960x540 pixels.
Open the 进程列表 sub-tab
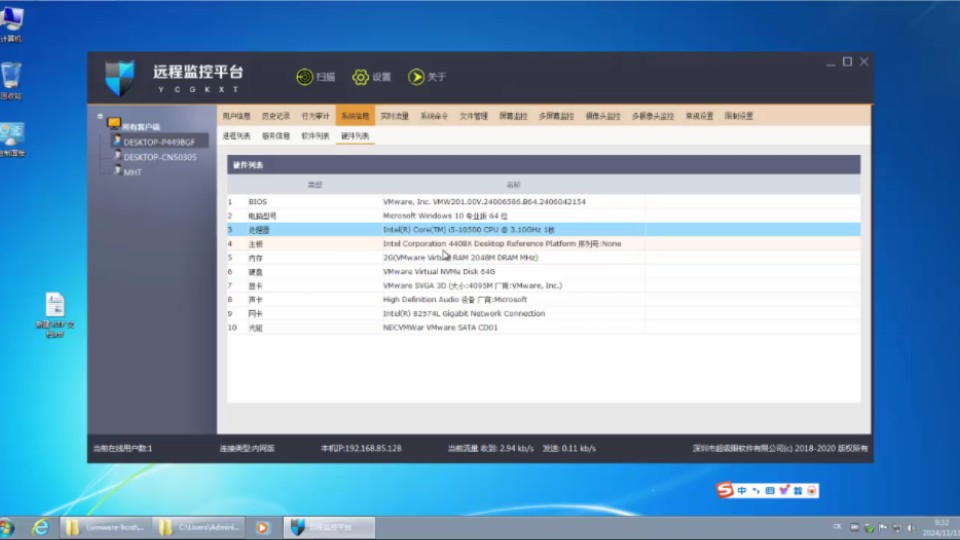(x=236, y=136)
